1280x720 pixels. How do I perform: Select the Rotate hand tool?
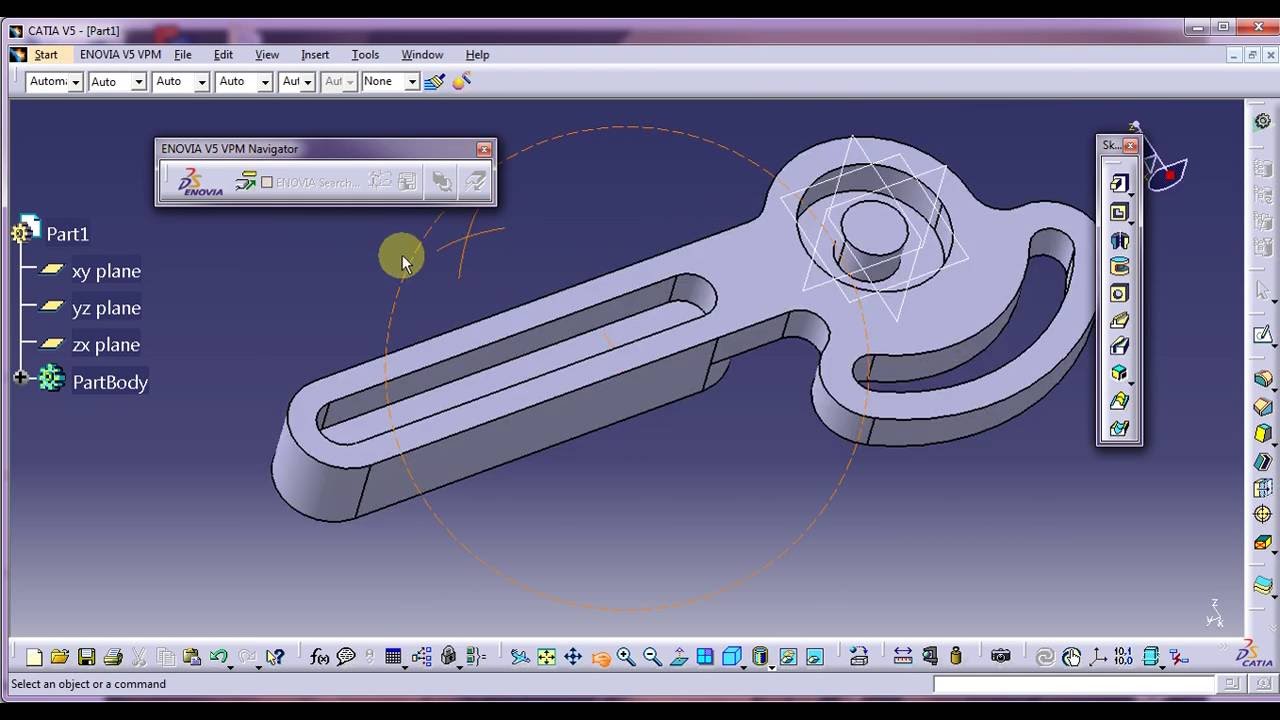pyautogui.click(x=600, y=657)
